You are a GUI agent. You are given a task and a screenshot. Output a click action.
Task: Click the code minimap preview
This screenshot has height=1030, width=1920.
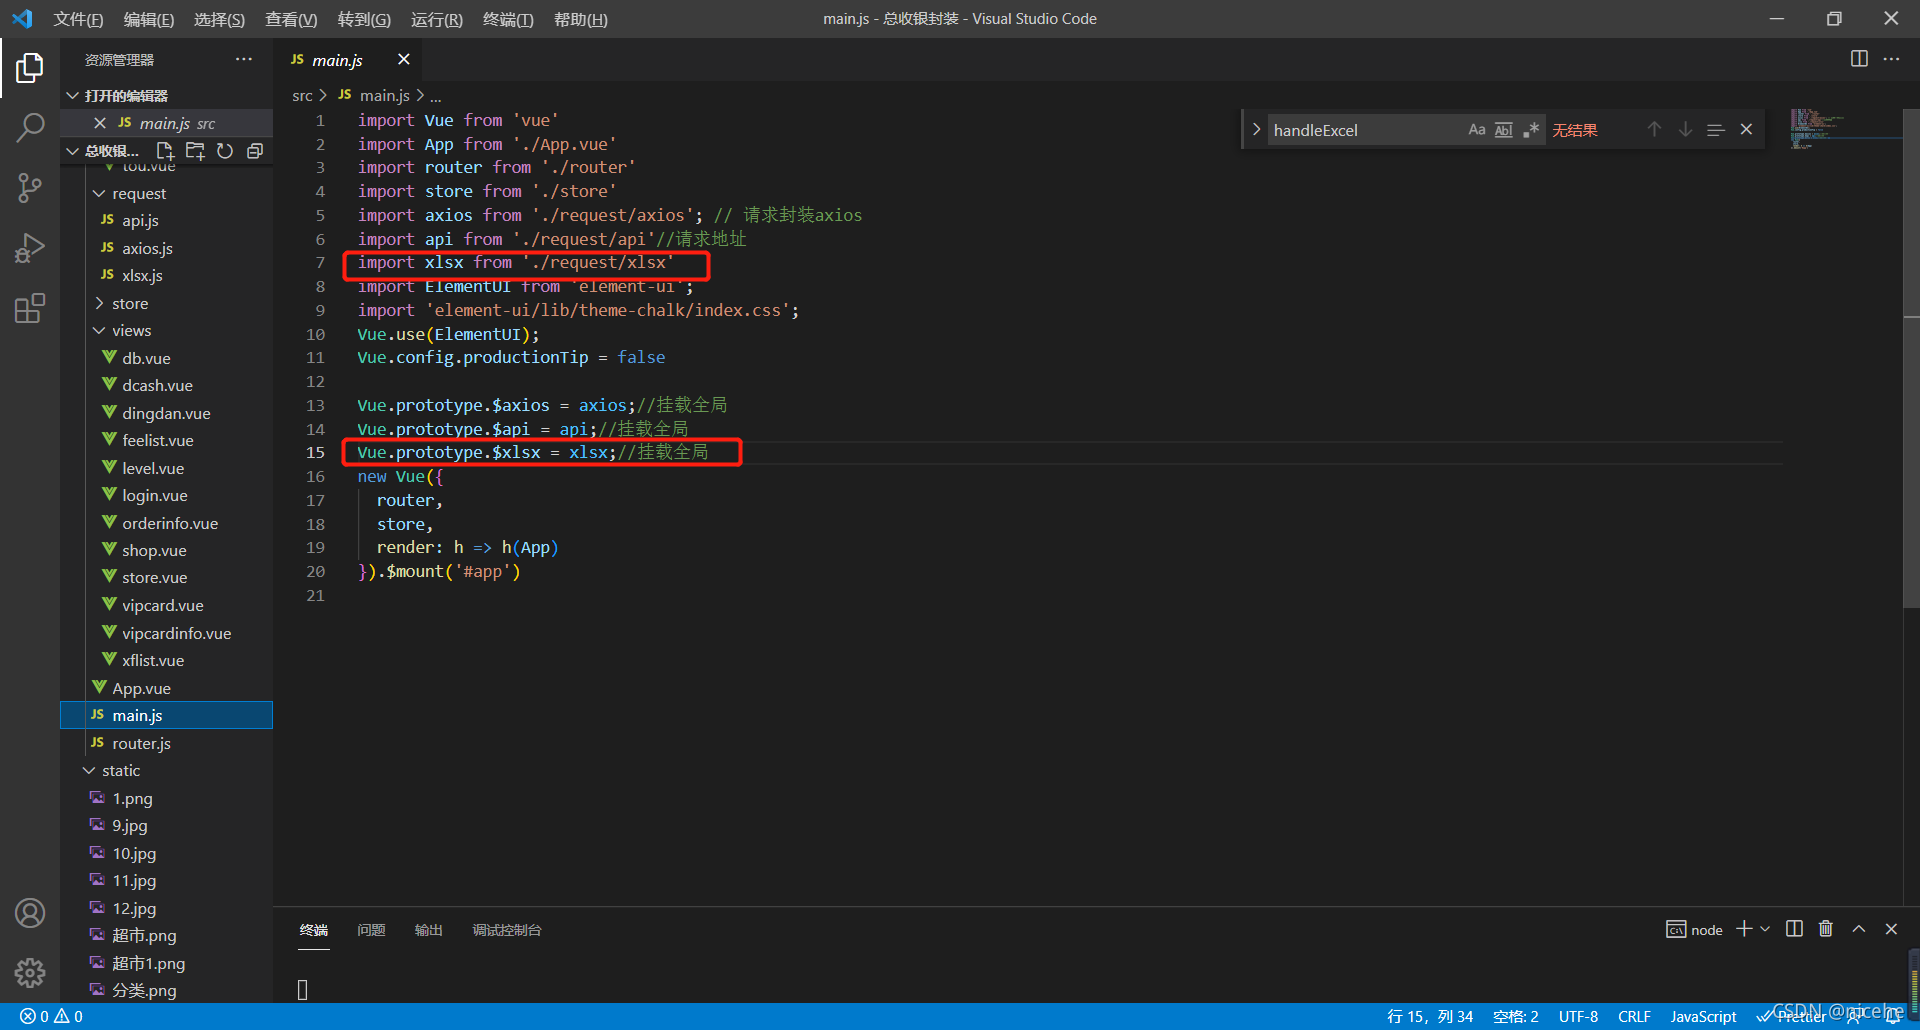tap(1815, 130)
